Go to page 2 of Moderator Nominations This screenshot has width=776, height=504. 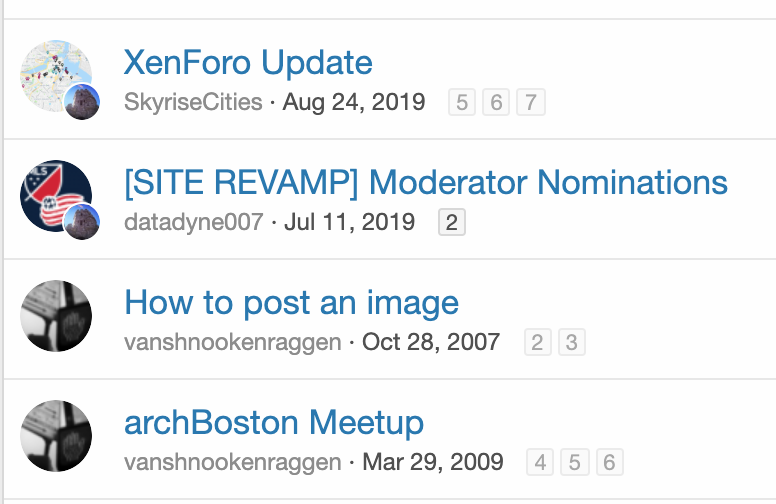click(x=451, y=222)
